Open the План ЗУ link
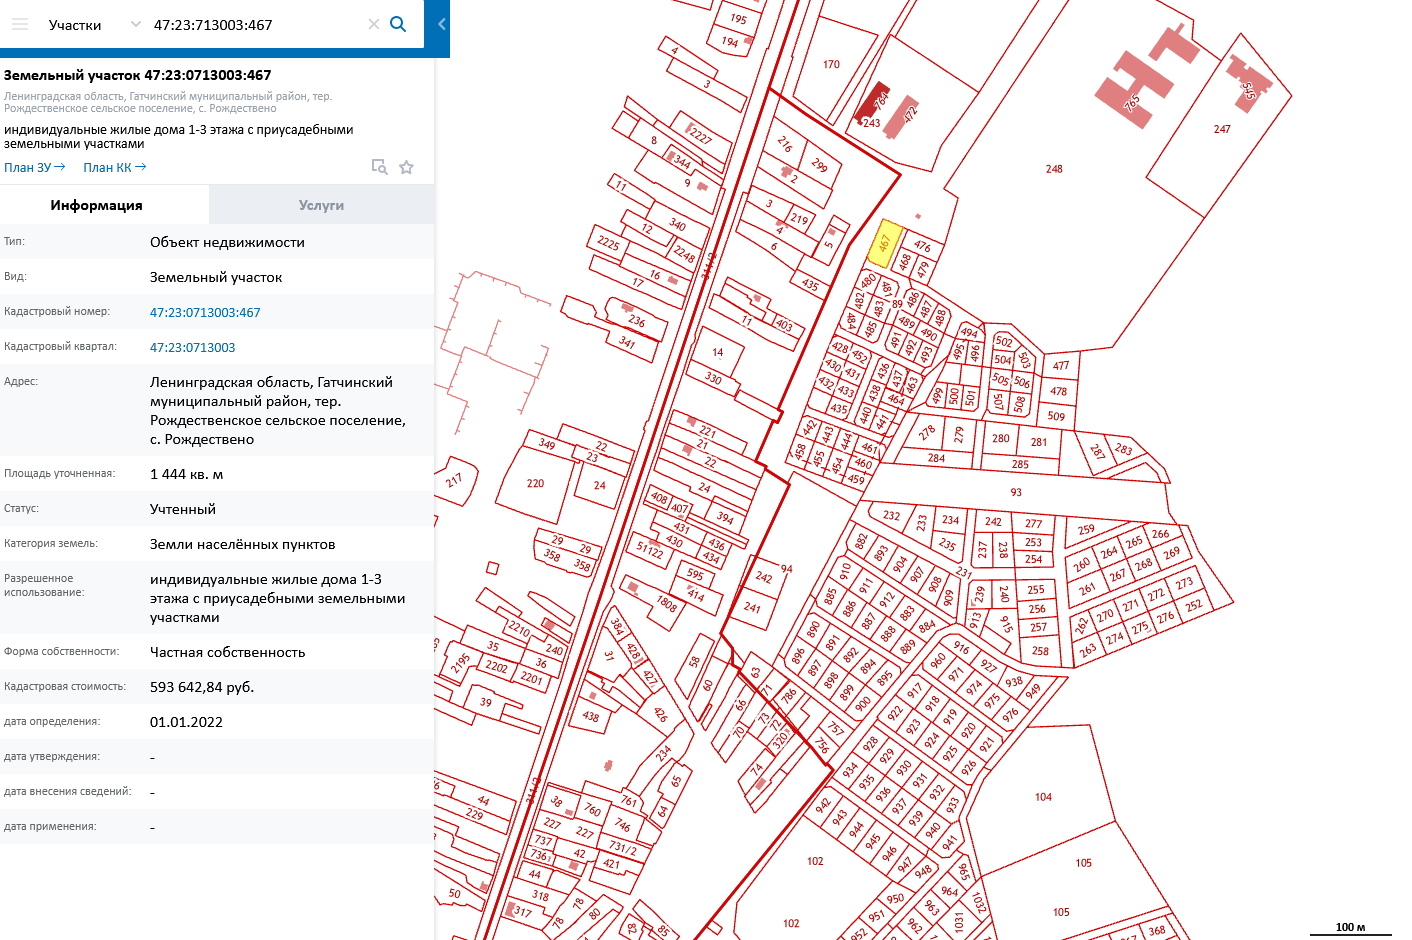This screenshot has width=1412, height=940. pos(34,167)
